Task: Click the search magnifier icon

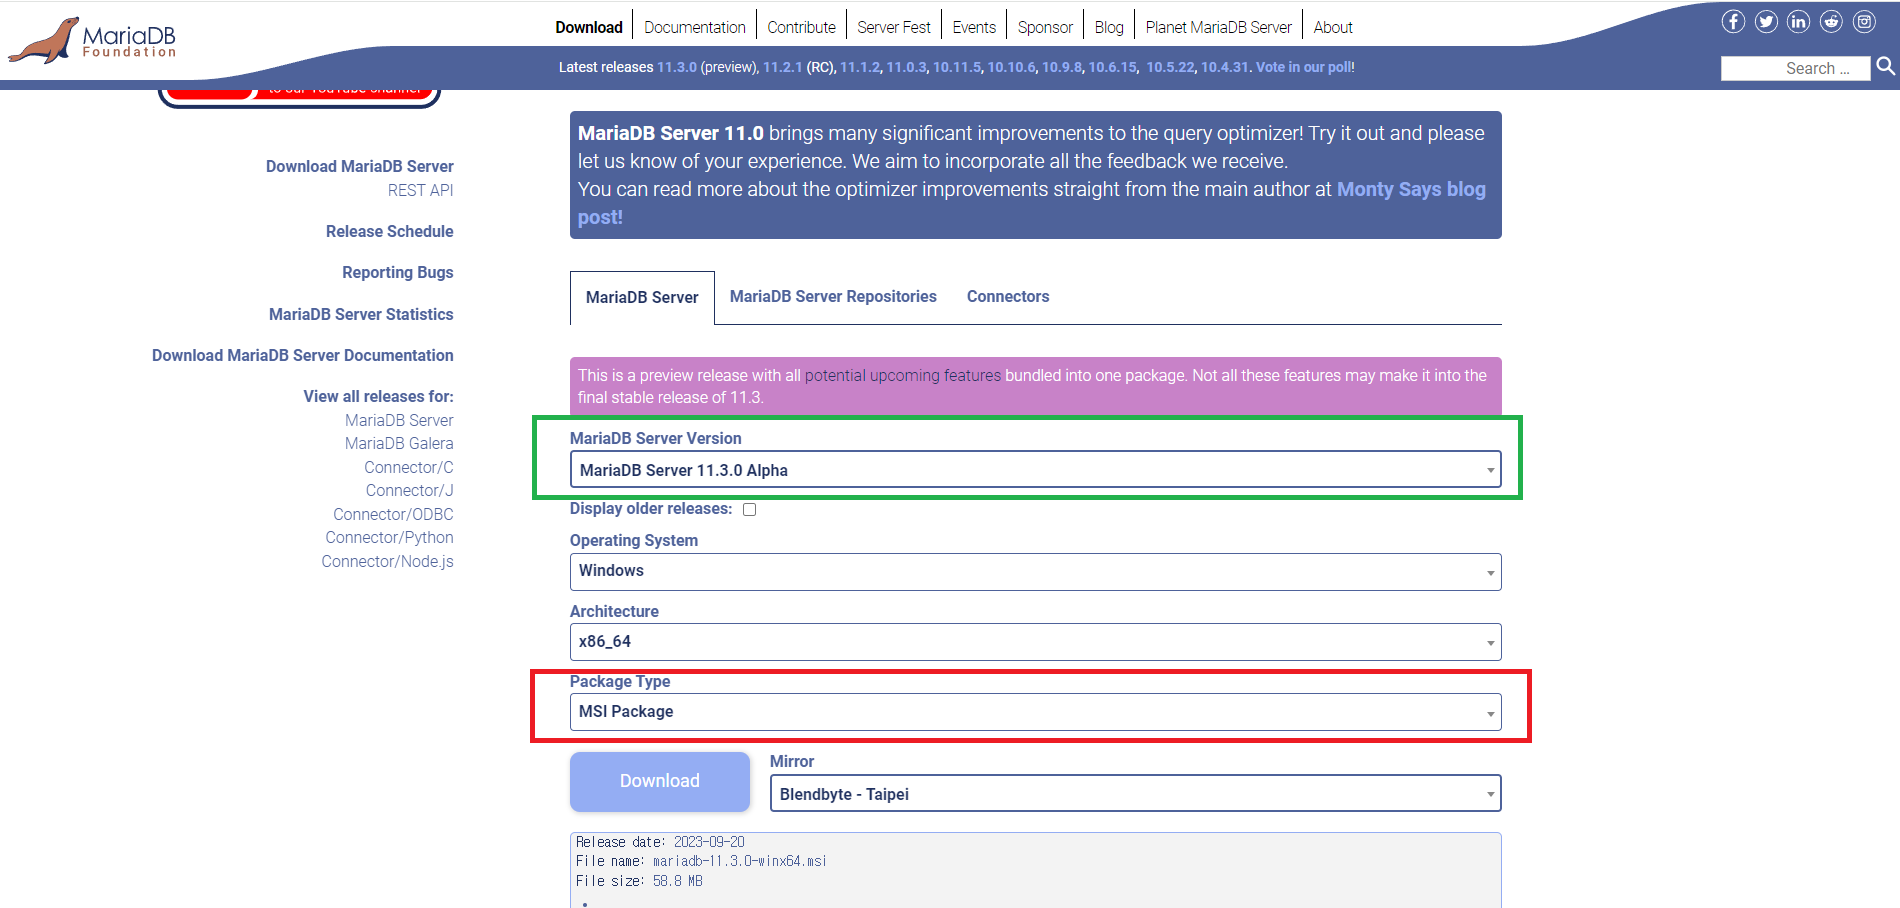Action: [x=1886, y=66]
